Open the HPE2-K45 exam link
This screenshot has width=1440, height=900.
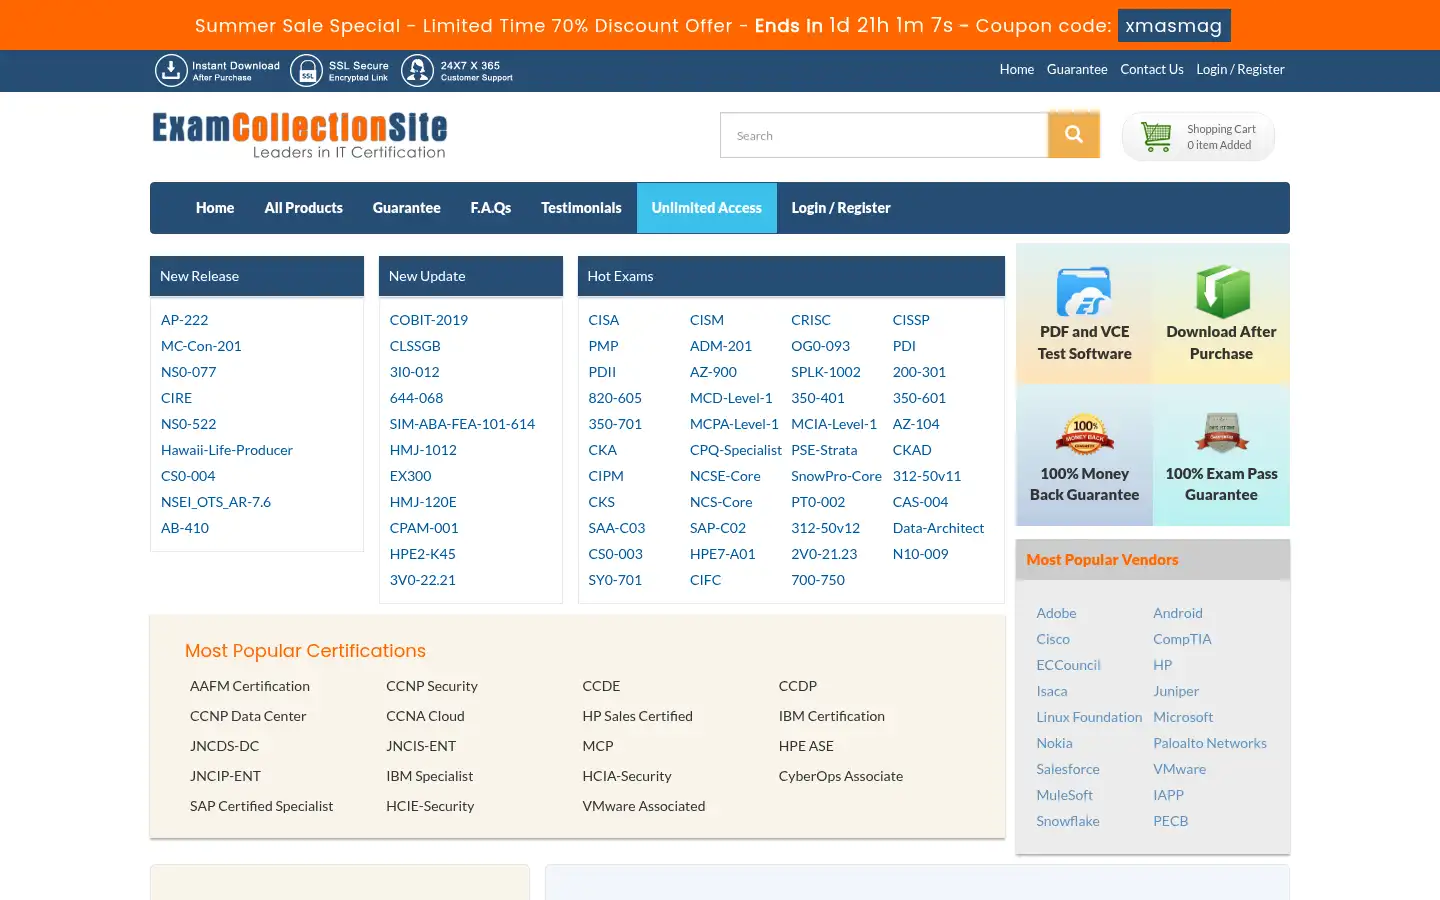click(423, 554)
